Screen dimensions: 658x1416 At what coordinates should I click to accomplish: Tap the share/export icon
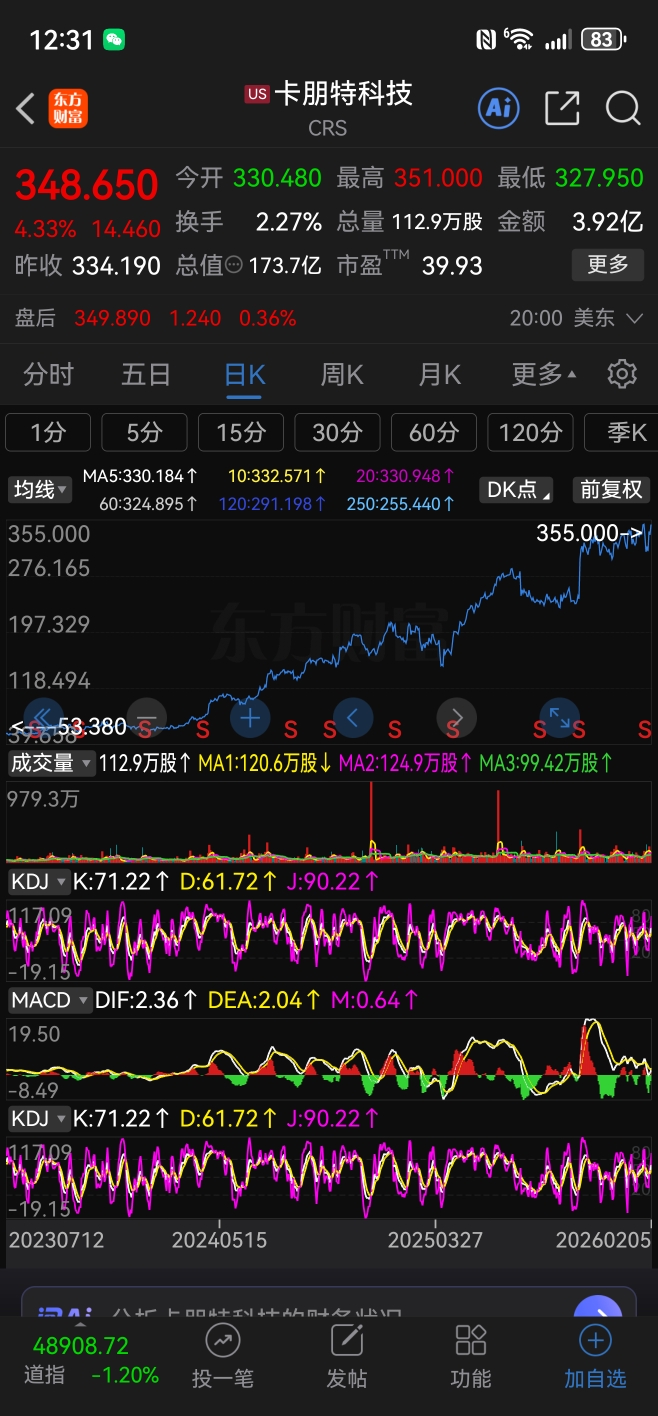point(562,108)
